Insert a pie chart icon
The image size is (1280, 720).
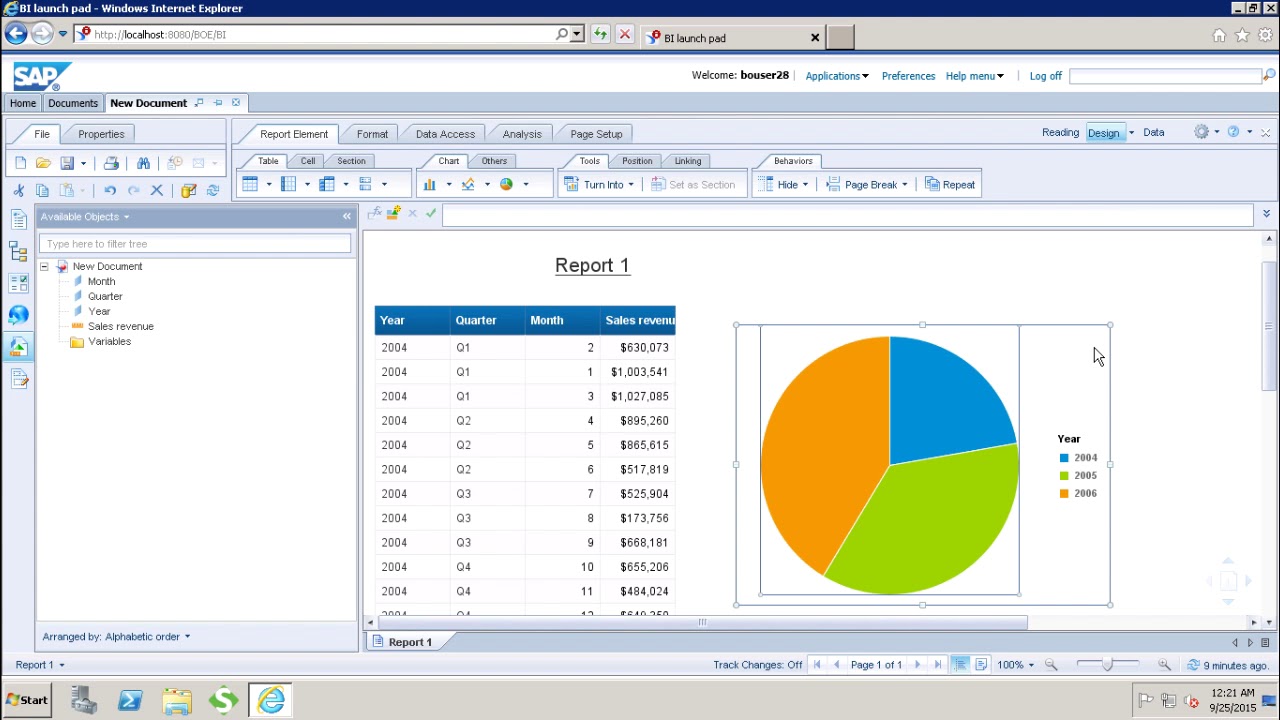(506, 184)
